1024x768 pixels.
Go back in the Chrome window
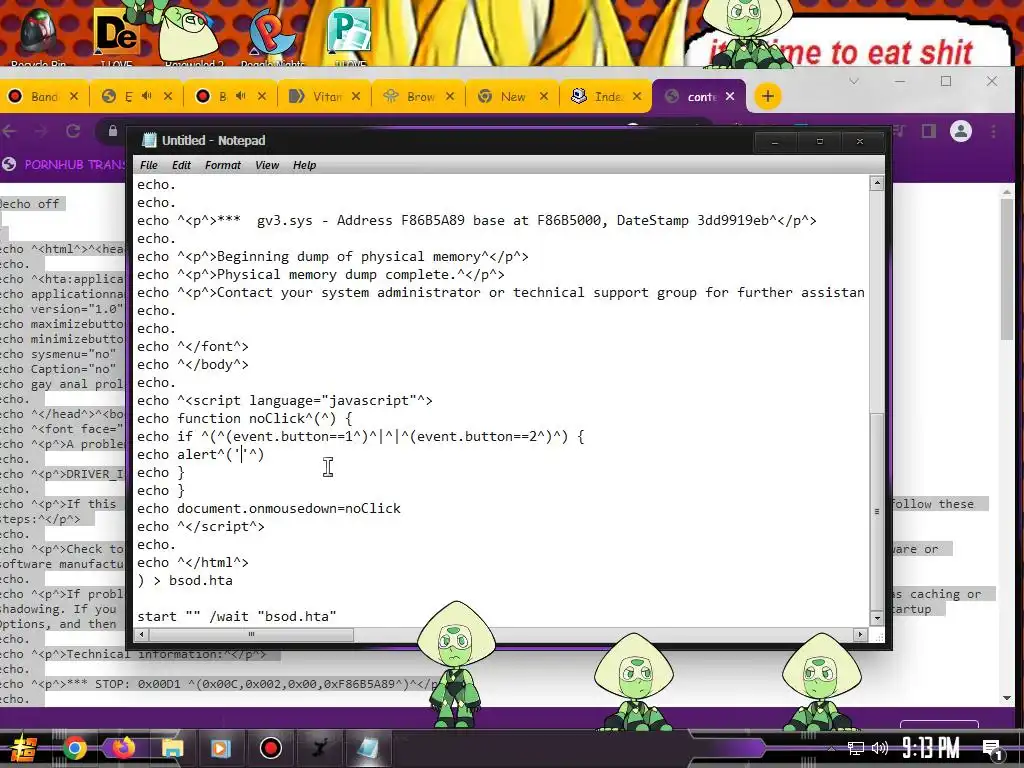pyautogui.click(x=9, y=131)
